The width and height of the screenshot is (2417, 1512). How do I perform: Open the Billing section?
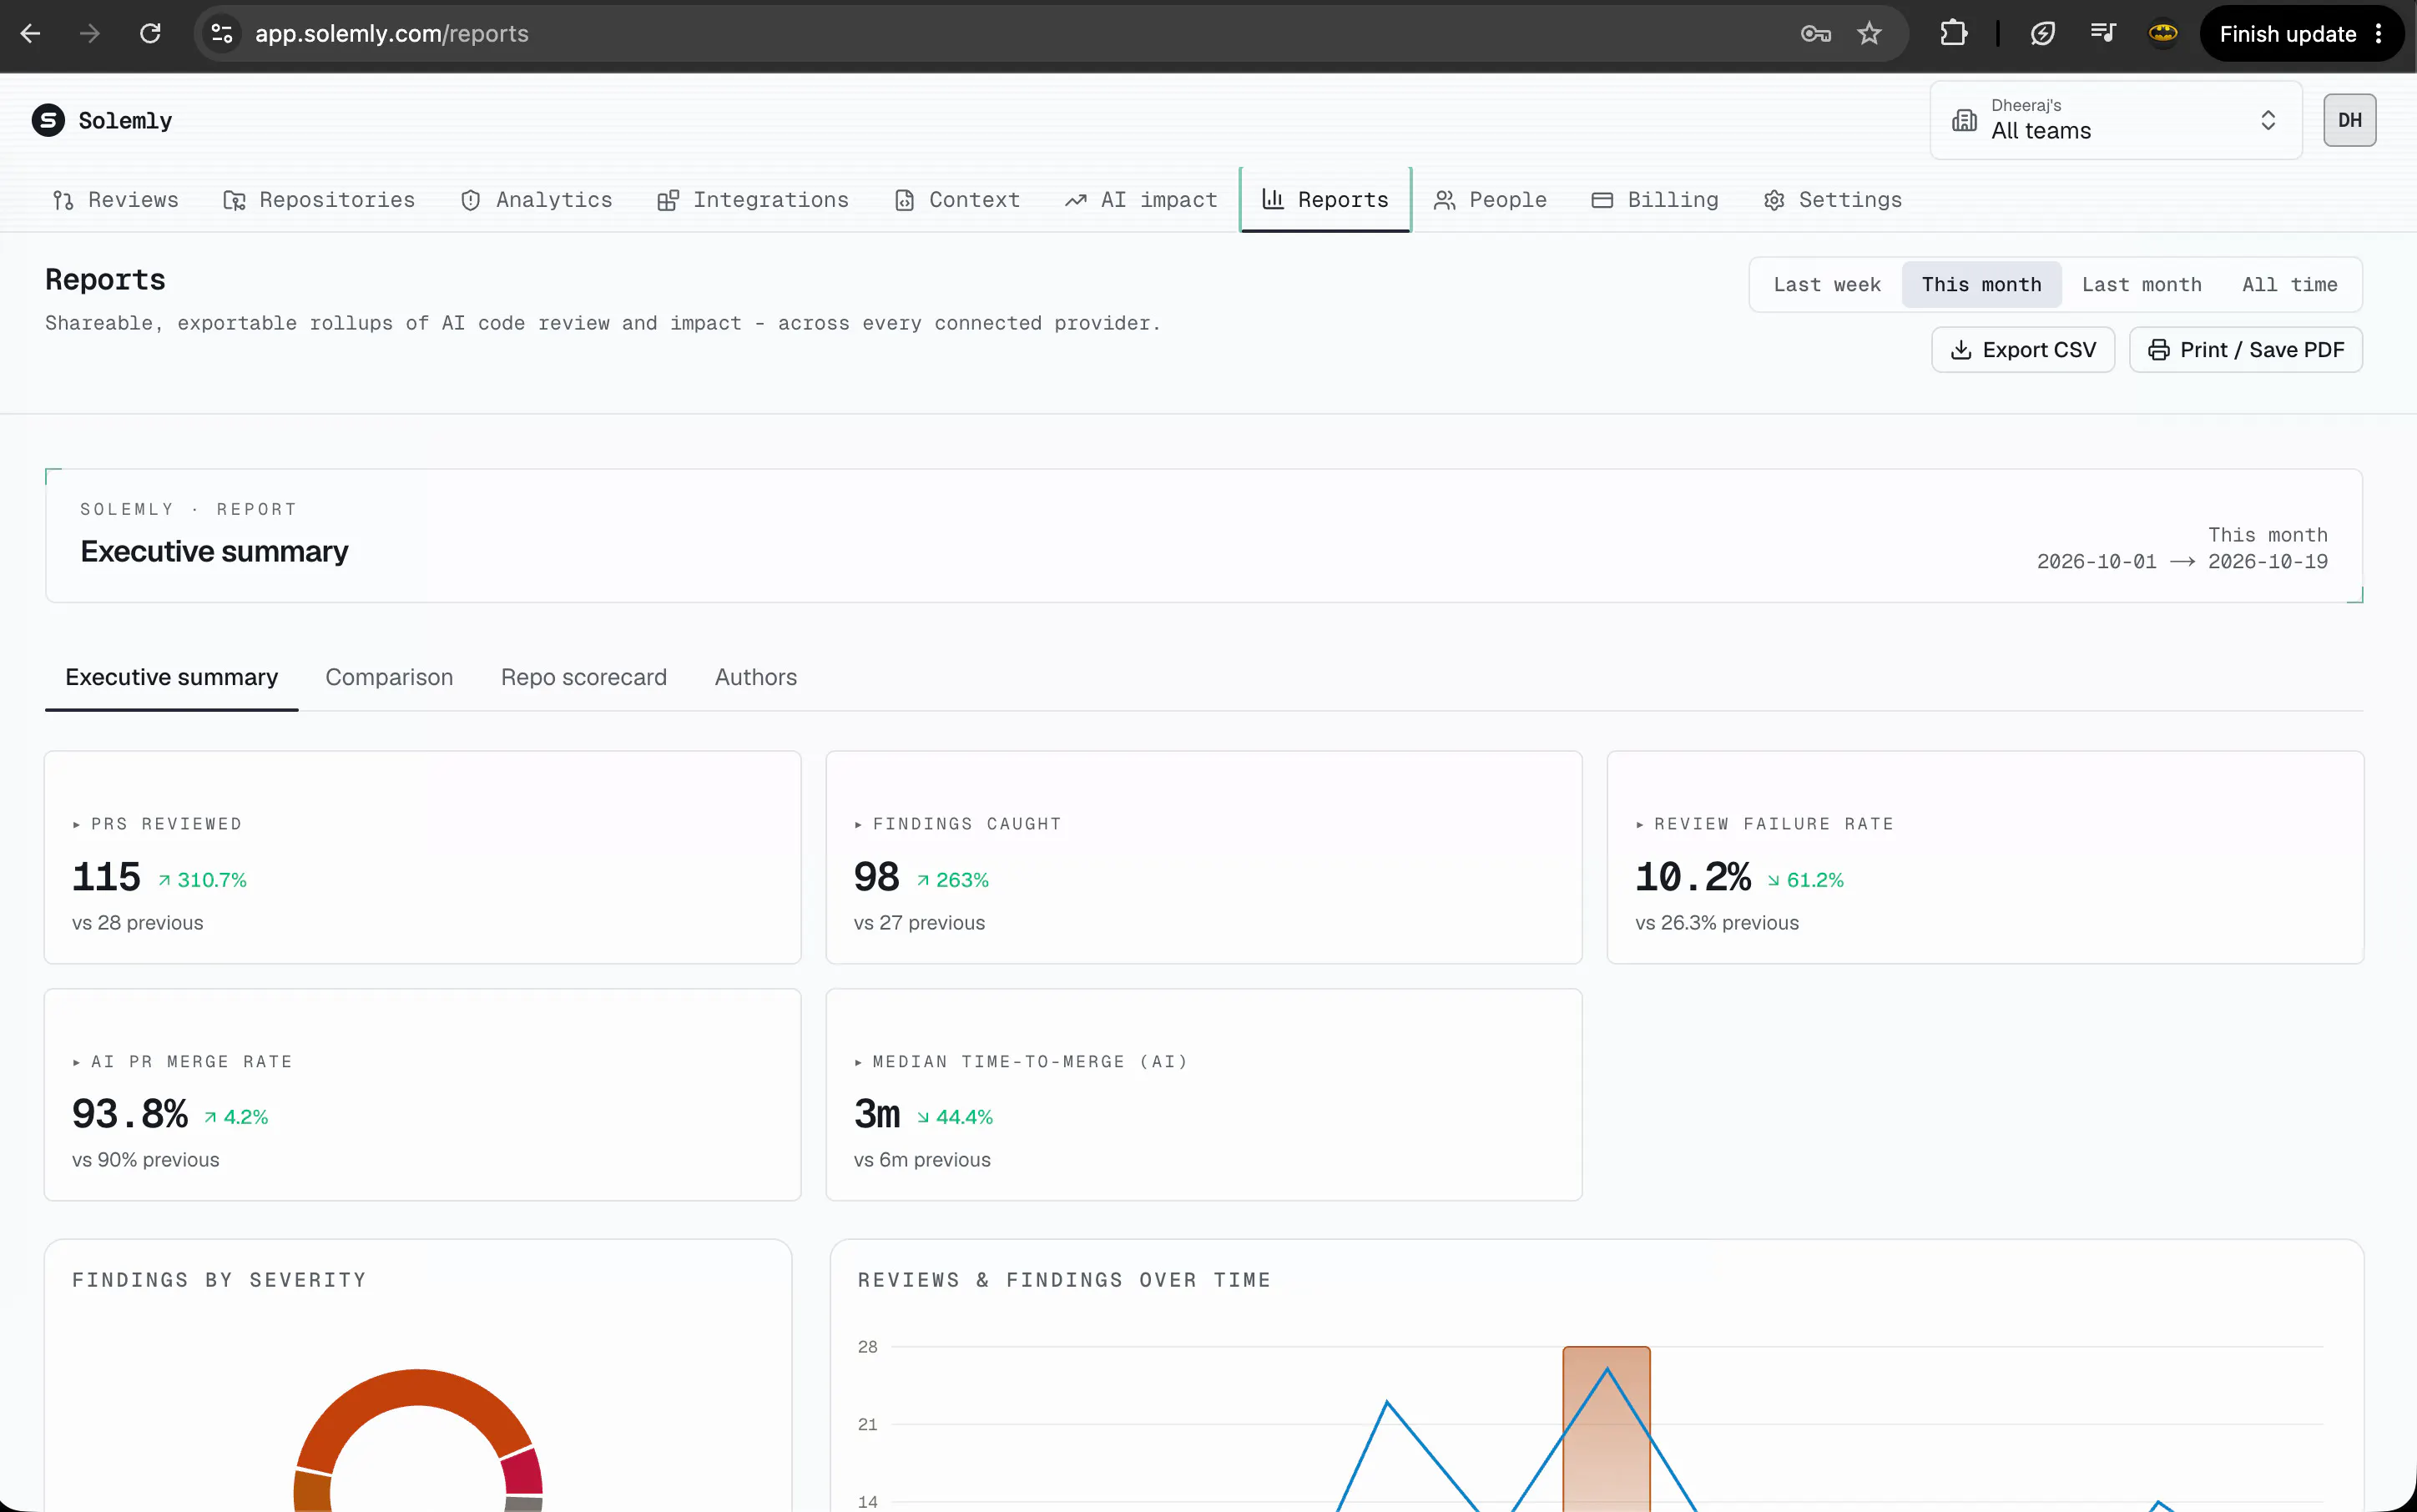pos(1655,200)
